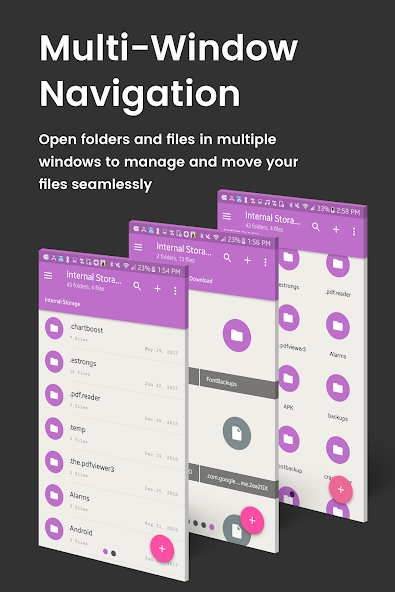395x592 pixels.
Task: Click the Android folder icon
Action: click(54, 529)
